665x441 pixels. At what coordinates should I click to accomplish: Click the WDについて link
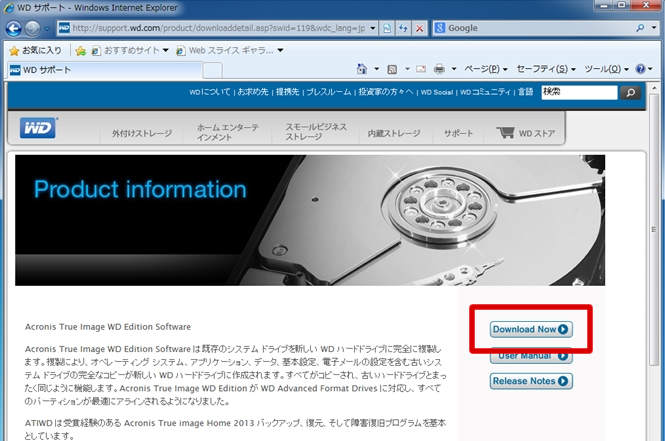click(210, 92)
